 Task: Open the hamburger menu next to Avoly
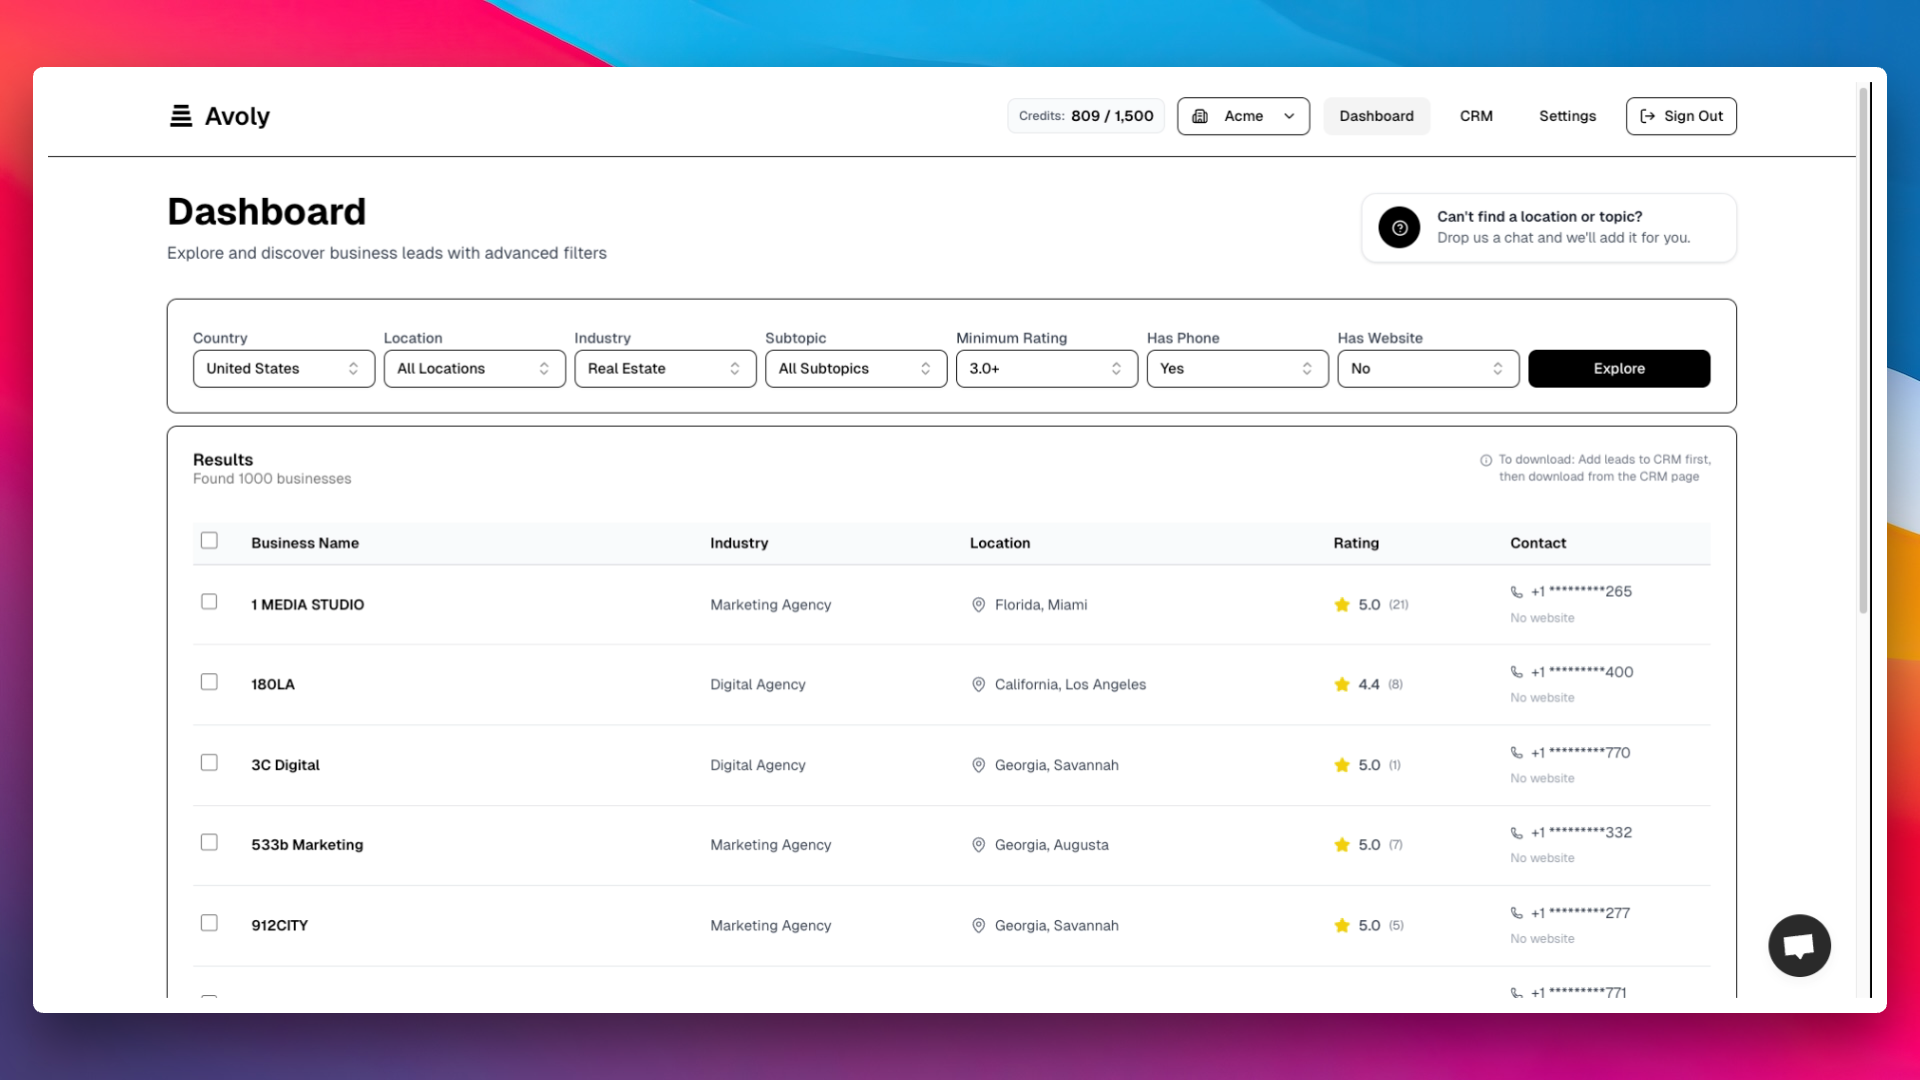(x=180, y=115)
